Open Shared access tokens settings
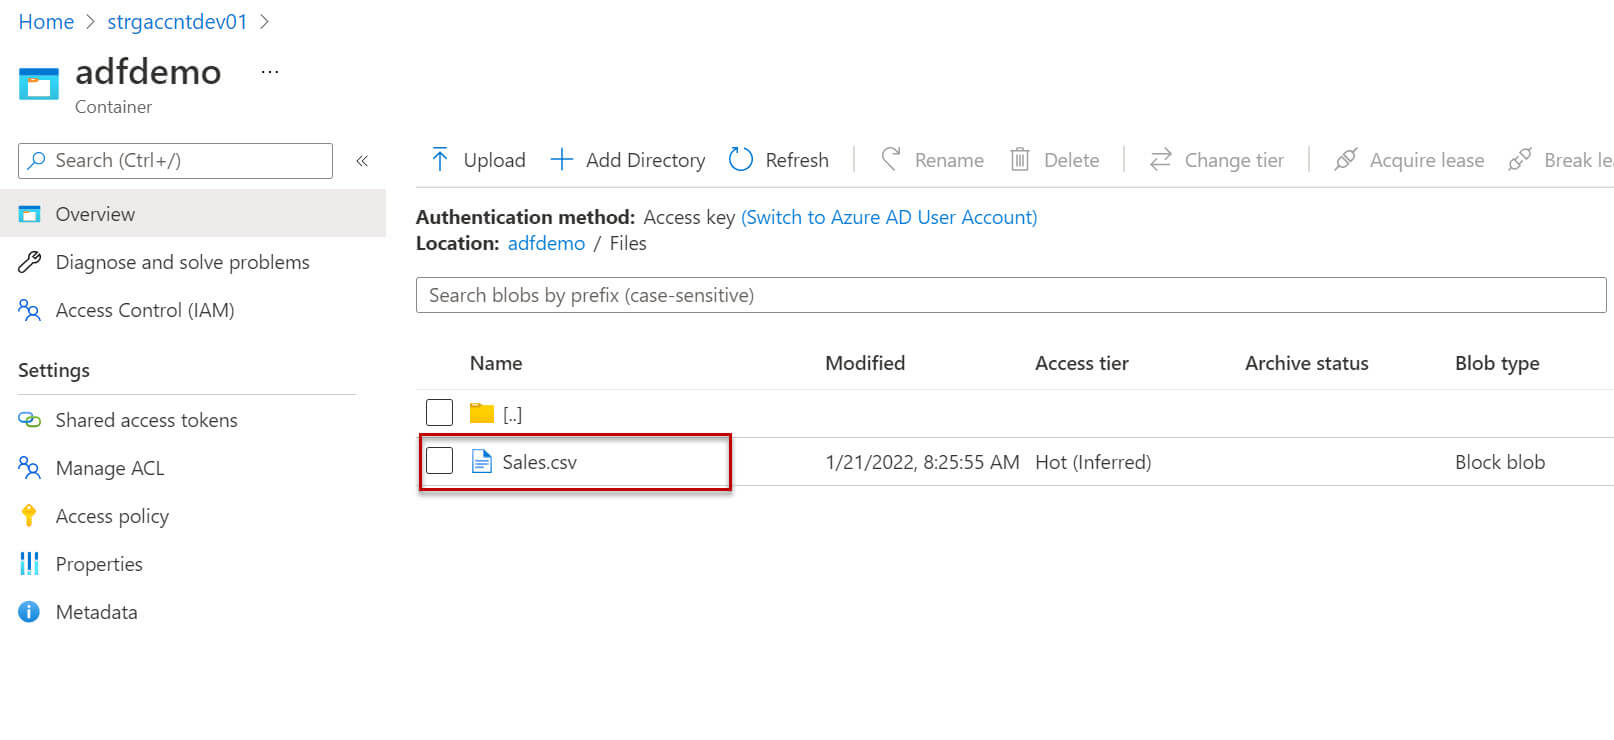 146,420
